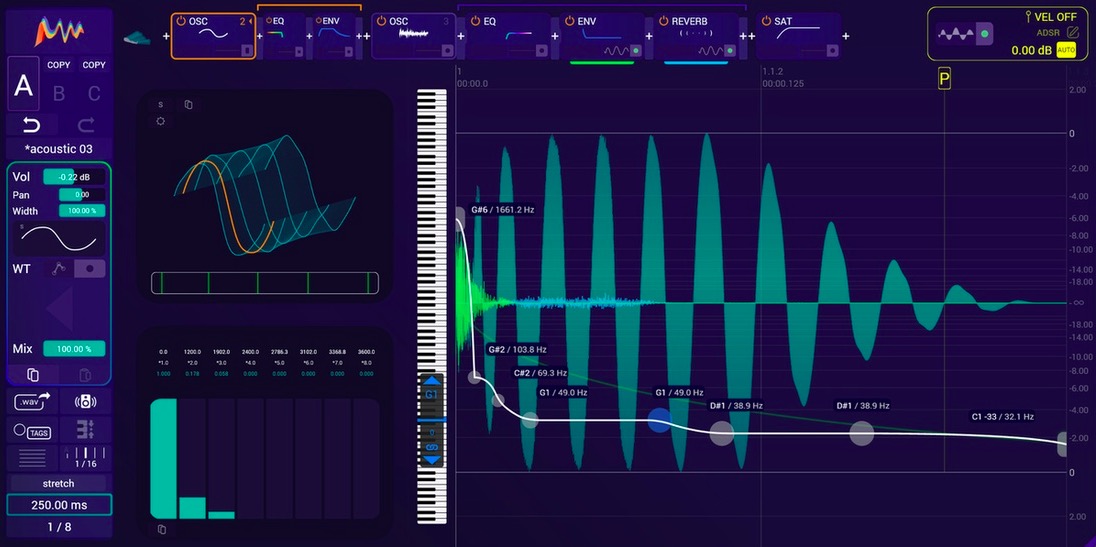Screen dimensions: 1096x547
Task: Click the sine waveform thumbnail
Action: coord(59,239)
